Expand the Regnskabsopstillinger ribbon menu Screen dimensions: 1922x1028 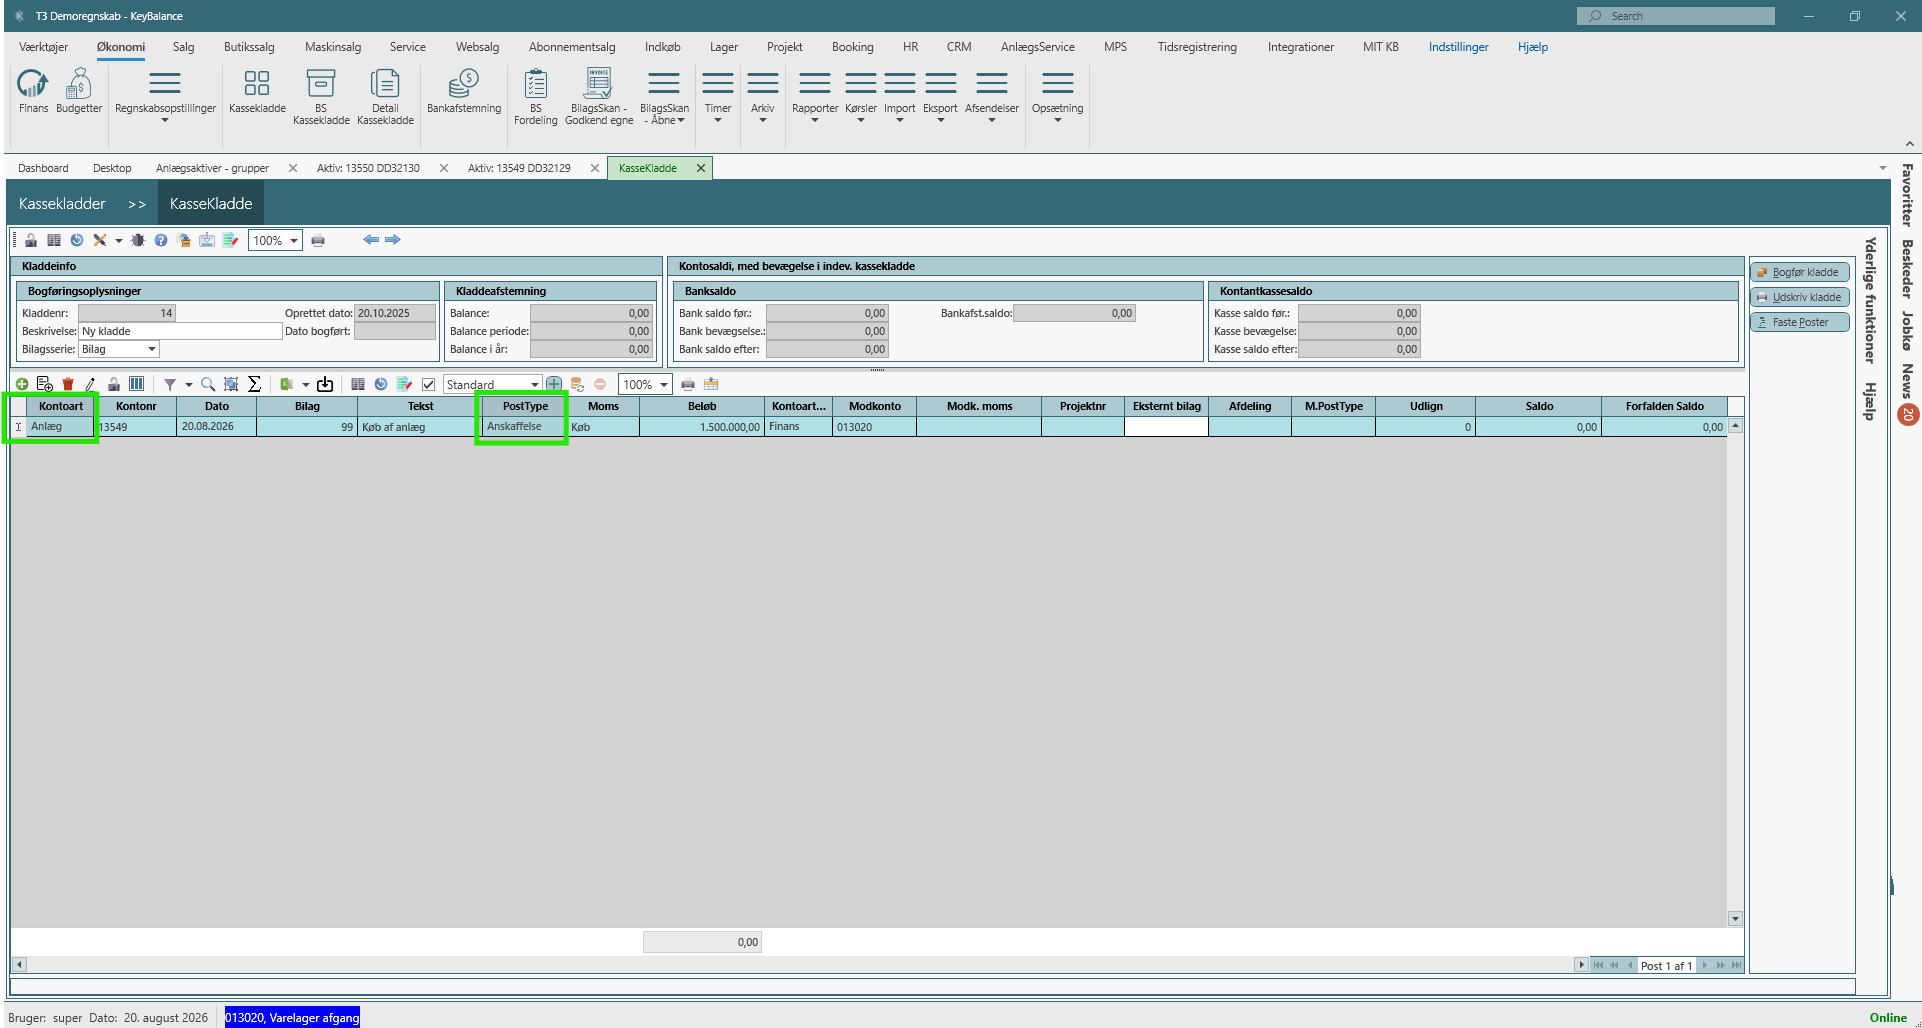[165, 97]
